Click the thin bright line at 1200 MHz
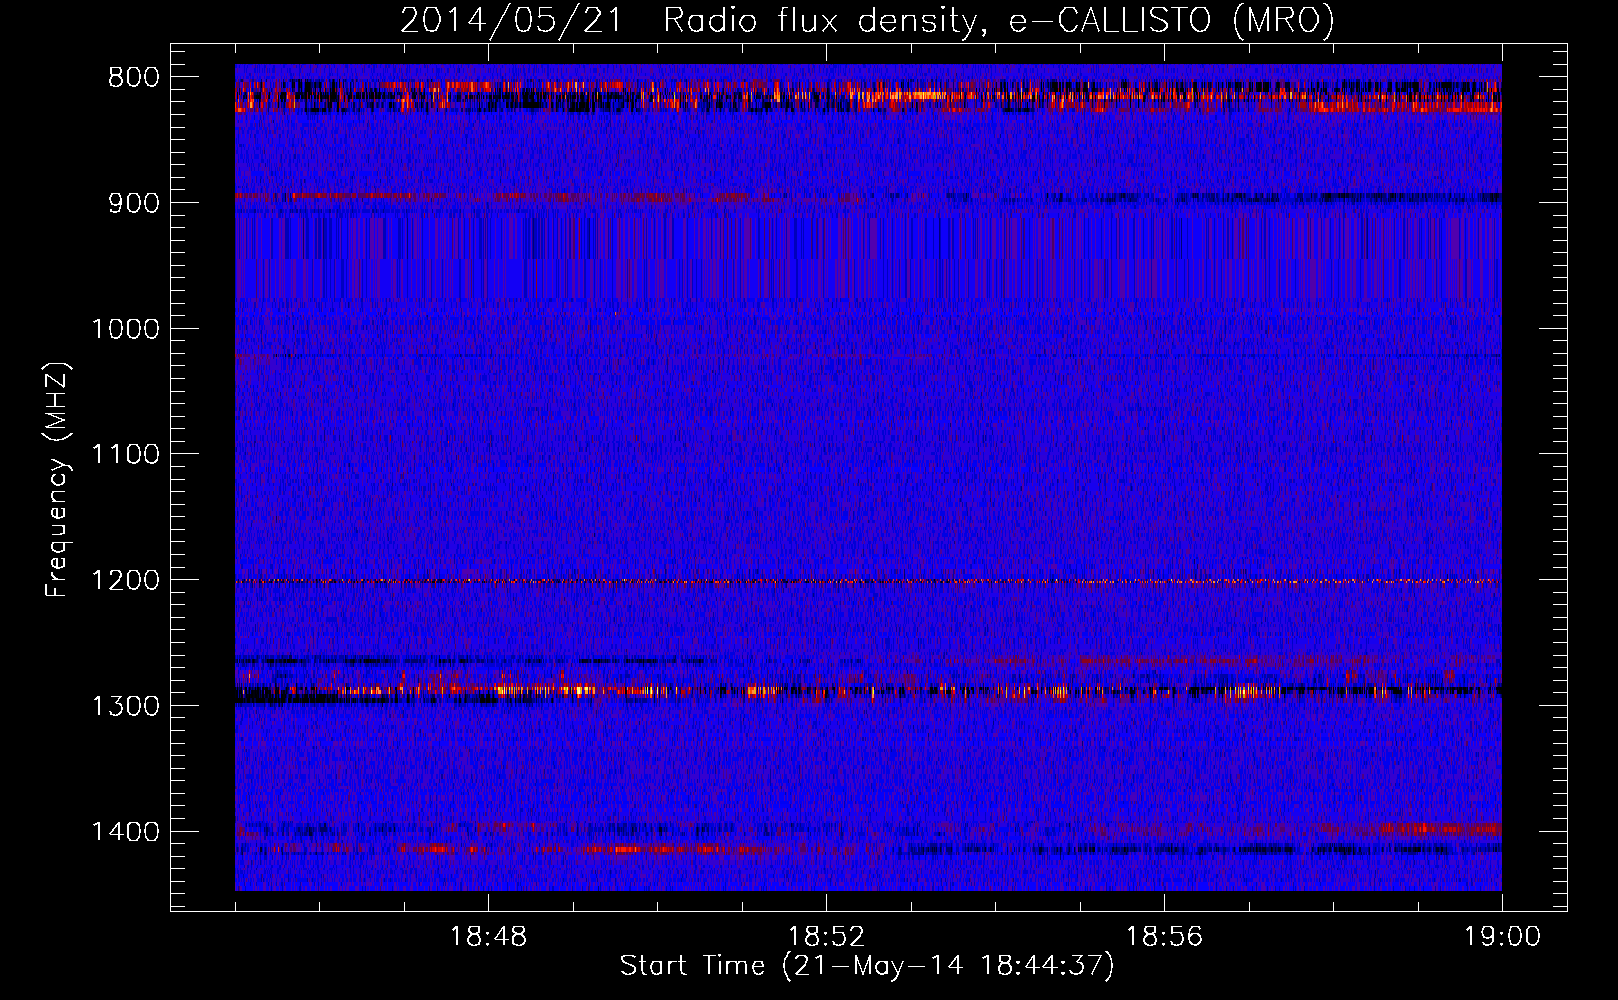The height and width of the screenshot is (1000, 1618). [868, 581]
